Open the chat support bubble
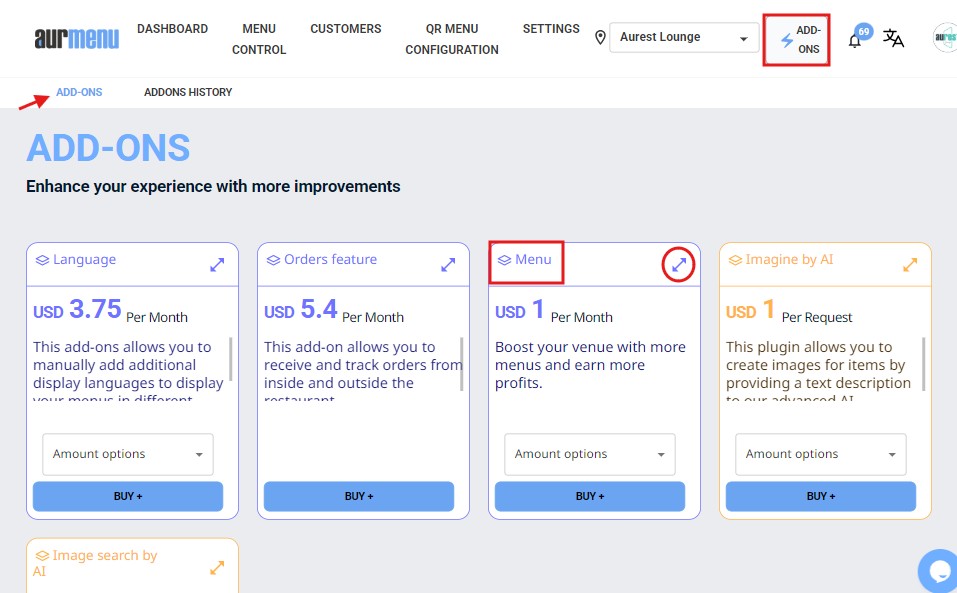This screenshot has height=593, width=957. pyautogui.click(x=939, y=571)
